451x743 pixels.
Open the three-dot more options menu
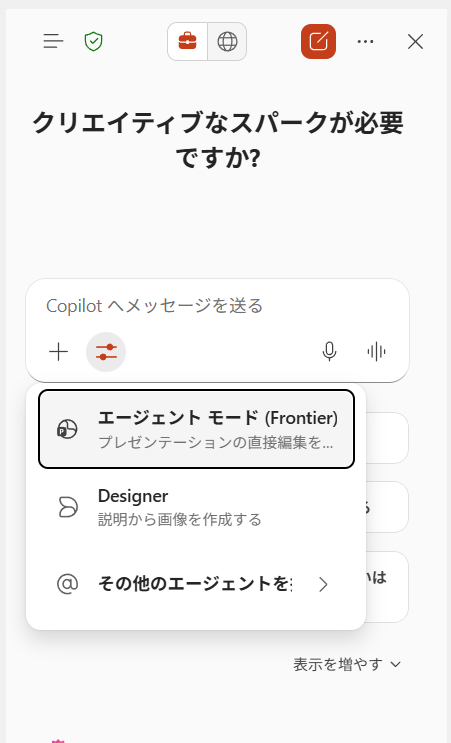click(365, 42)
